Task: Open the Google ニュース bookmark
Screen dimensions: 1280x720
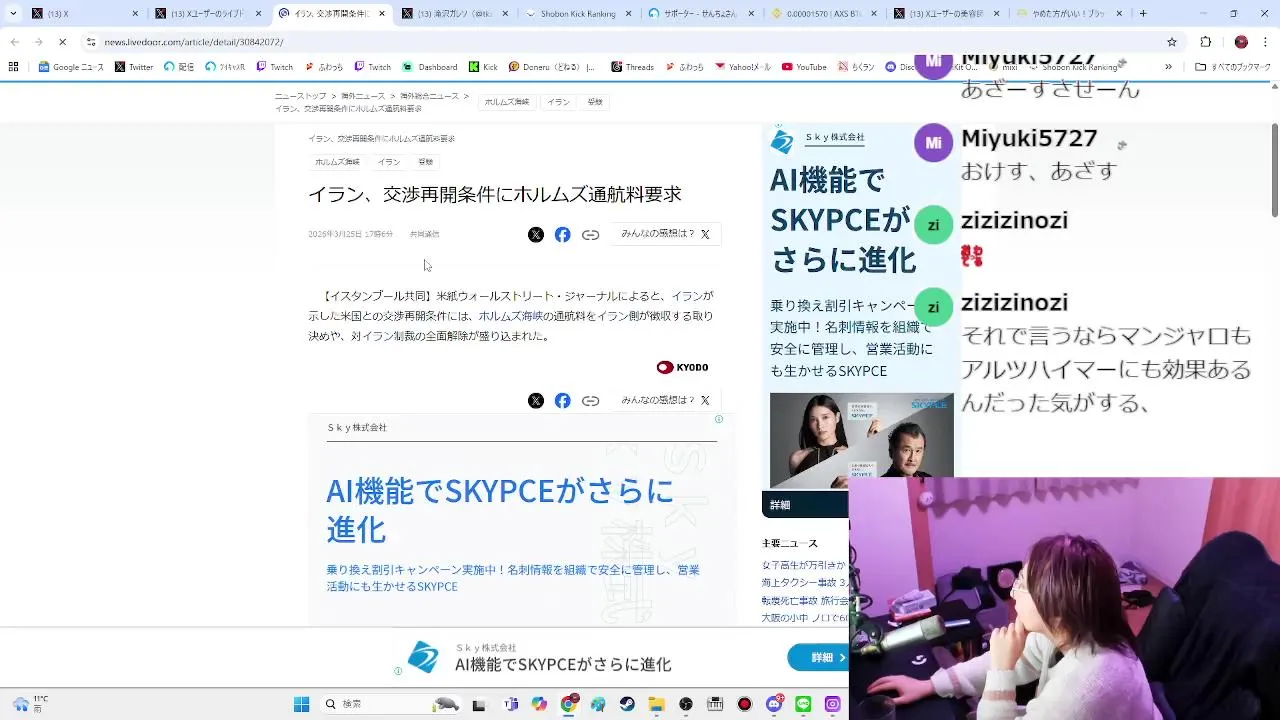Action: coord(71,67)
